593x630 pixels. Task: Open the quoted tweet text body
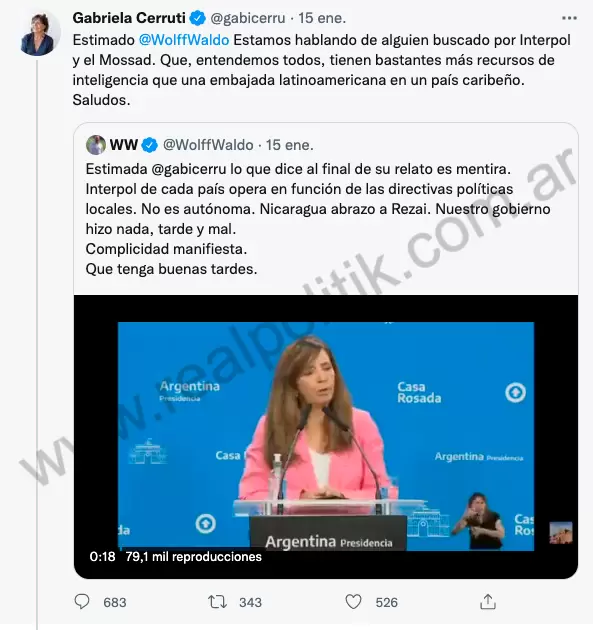[317, 219]
